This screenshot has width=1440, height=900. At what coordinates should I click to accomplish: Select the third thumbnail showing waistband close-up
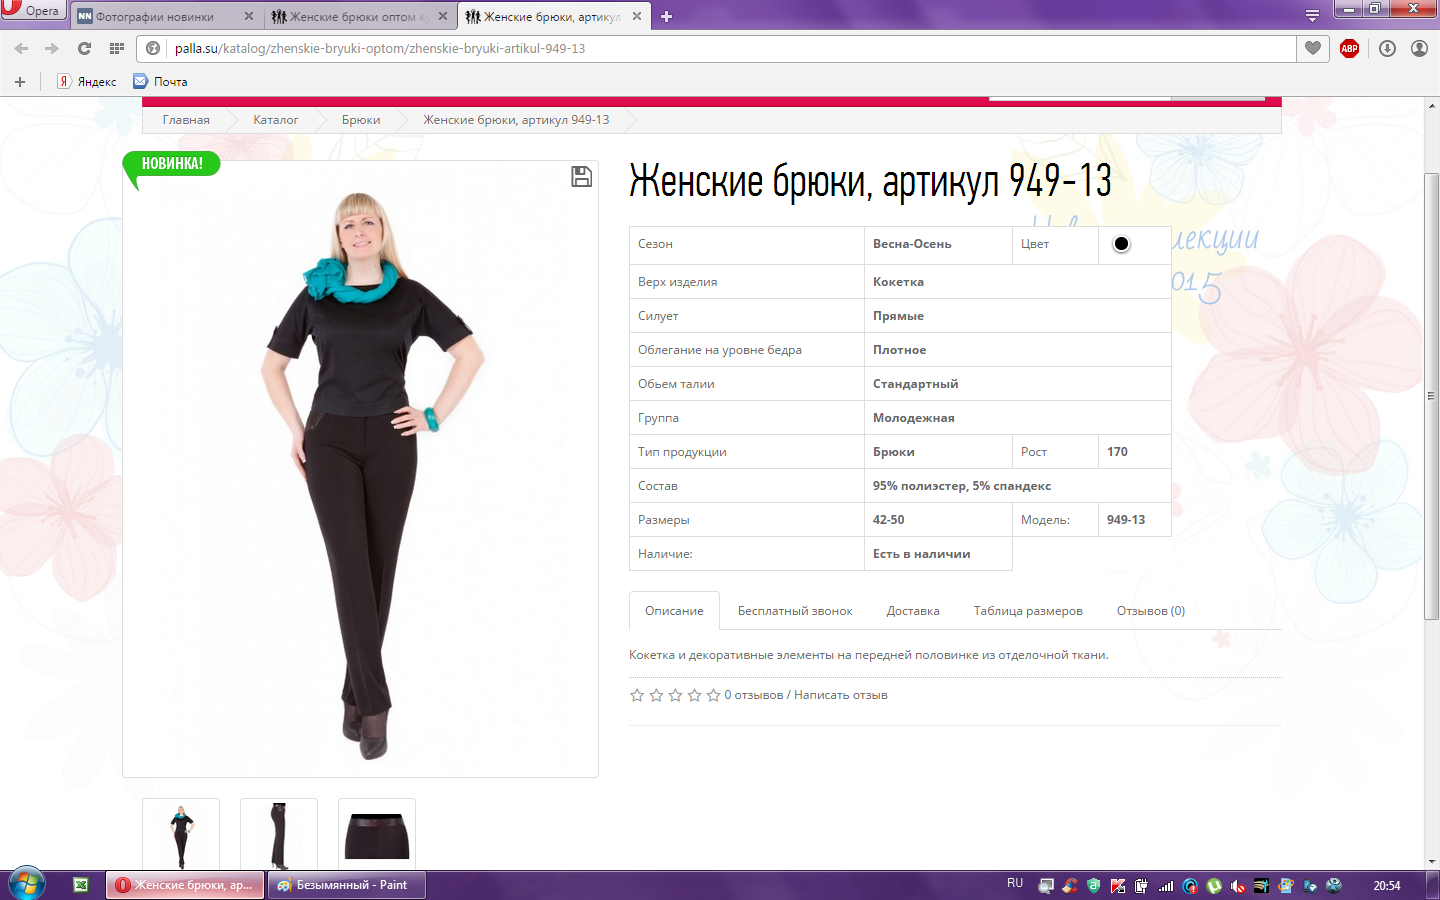tap(377, 834)
